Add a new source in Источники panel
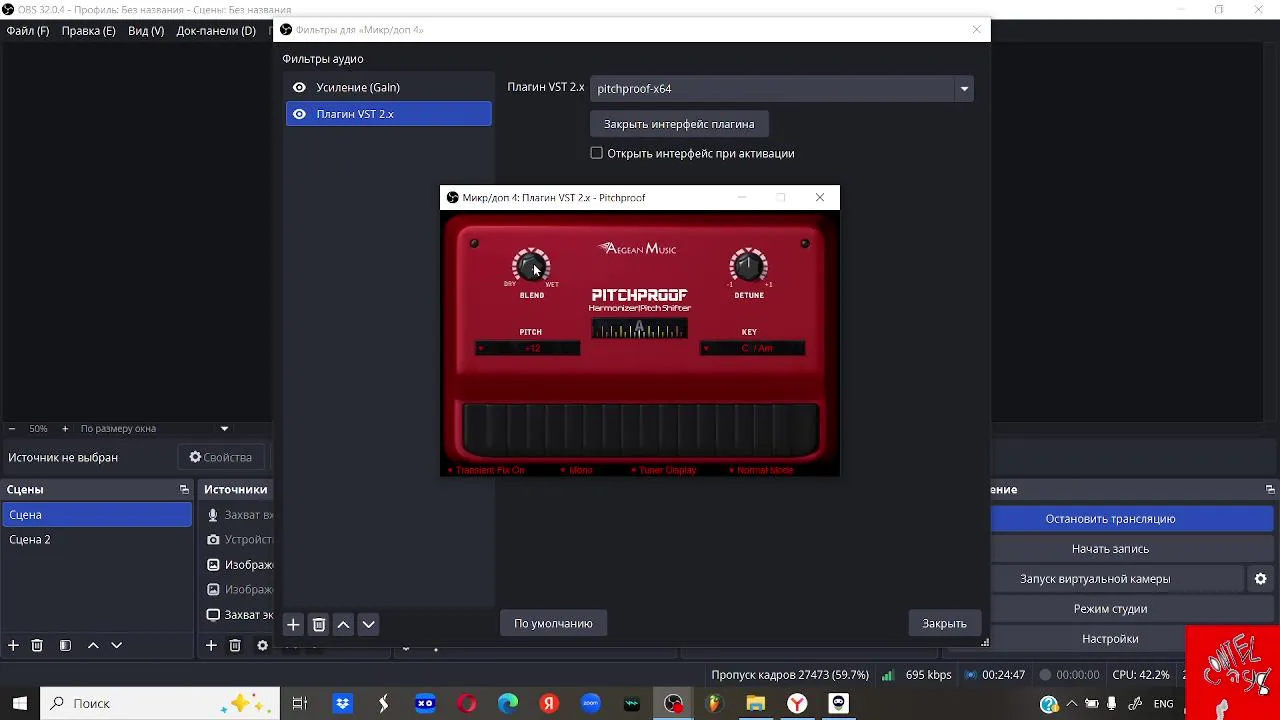This screenshot has width=1280, height=720. (211, 646)
